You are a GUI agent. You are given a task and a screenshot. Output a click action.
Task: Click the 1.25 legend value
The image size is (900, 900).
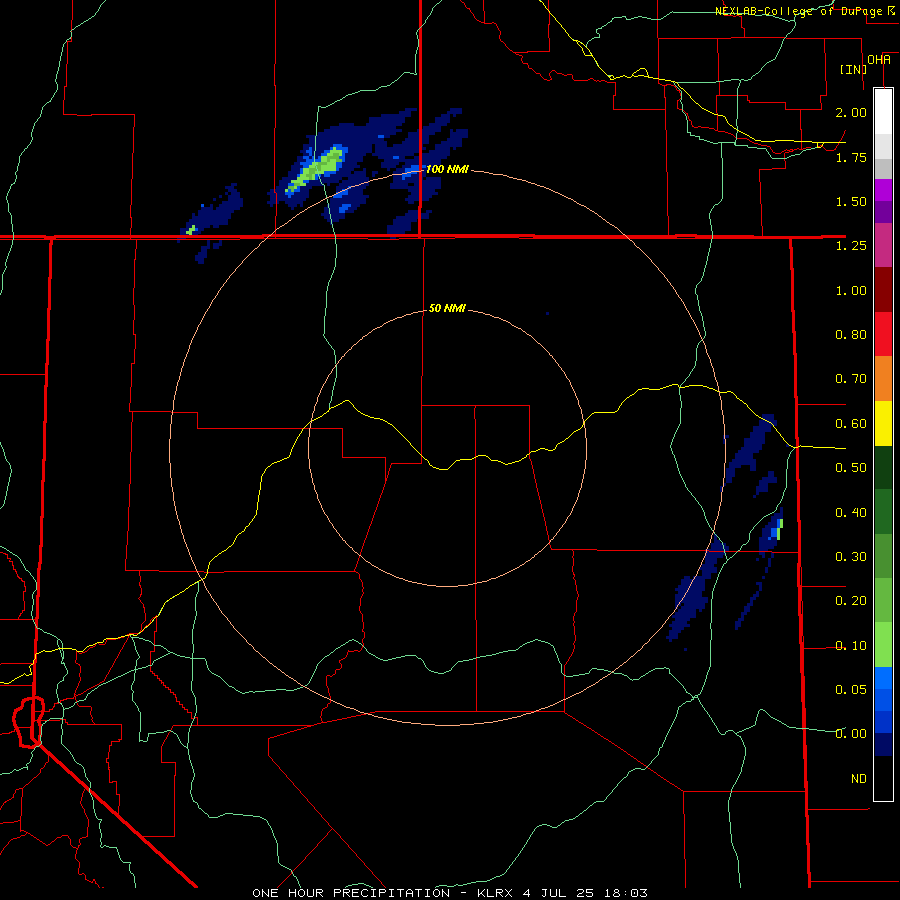[851, 246]
